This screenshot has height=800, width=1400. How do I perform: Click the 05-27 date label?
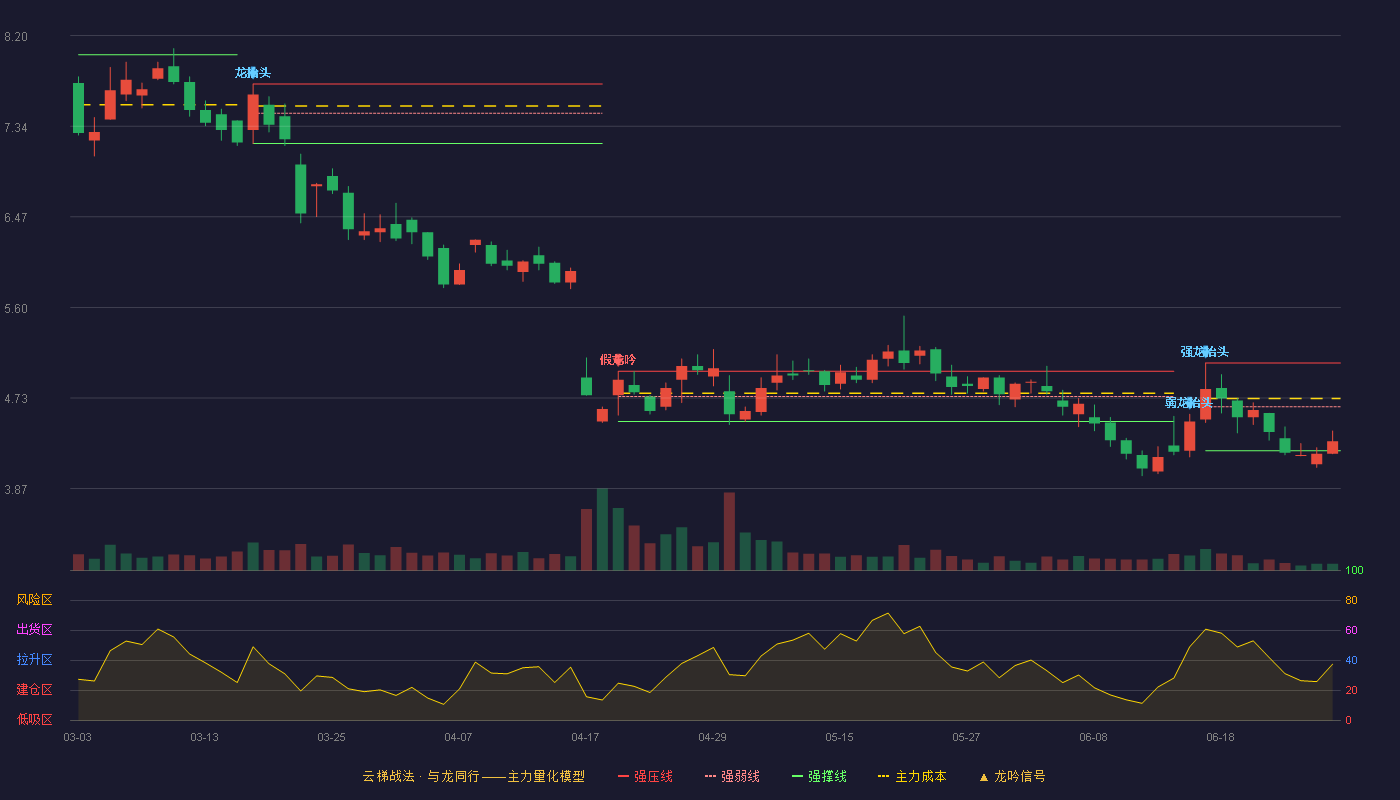pyautogui.click(x=967, y=737)
